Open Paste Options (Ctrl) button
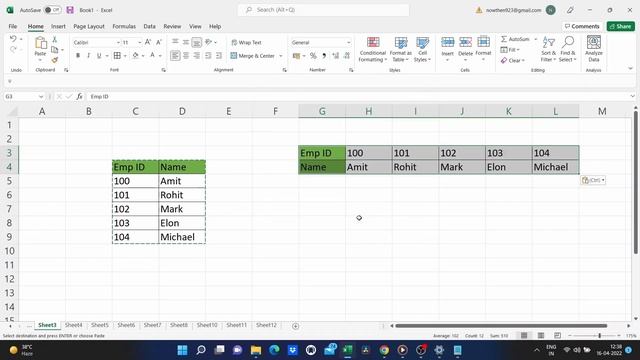 point(593,180)
